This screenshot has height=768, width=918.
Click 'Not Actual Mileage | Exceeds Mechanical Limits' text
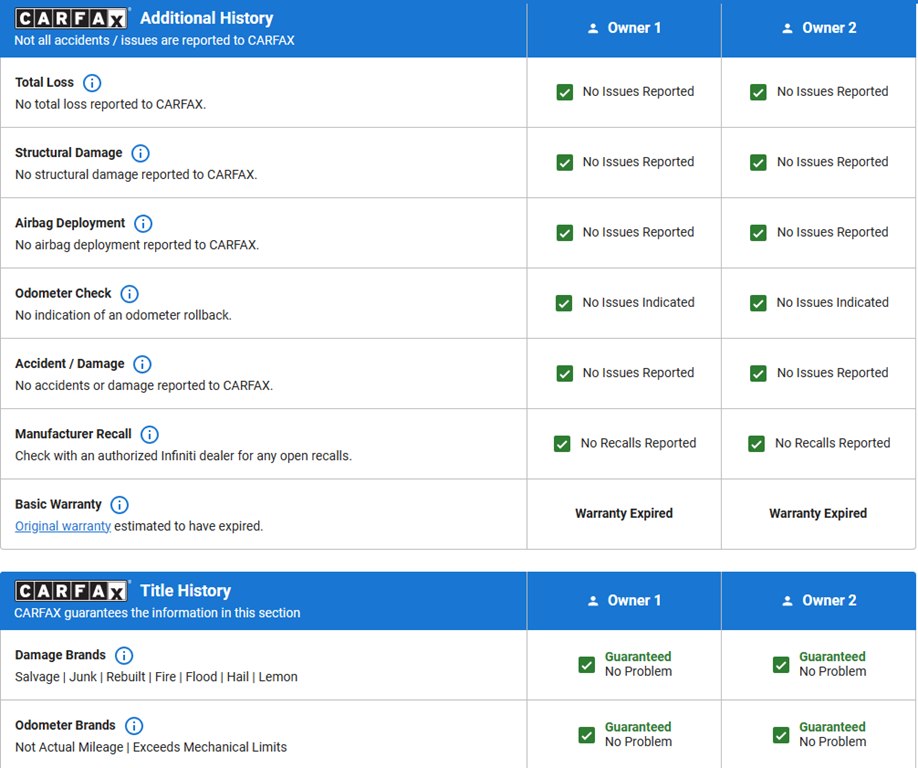coord(151,747)
